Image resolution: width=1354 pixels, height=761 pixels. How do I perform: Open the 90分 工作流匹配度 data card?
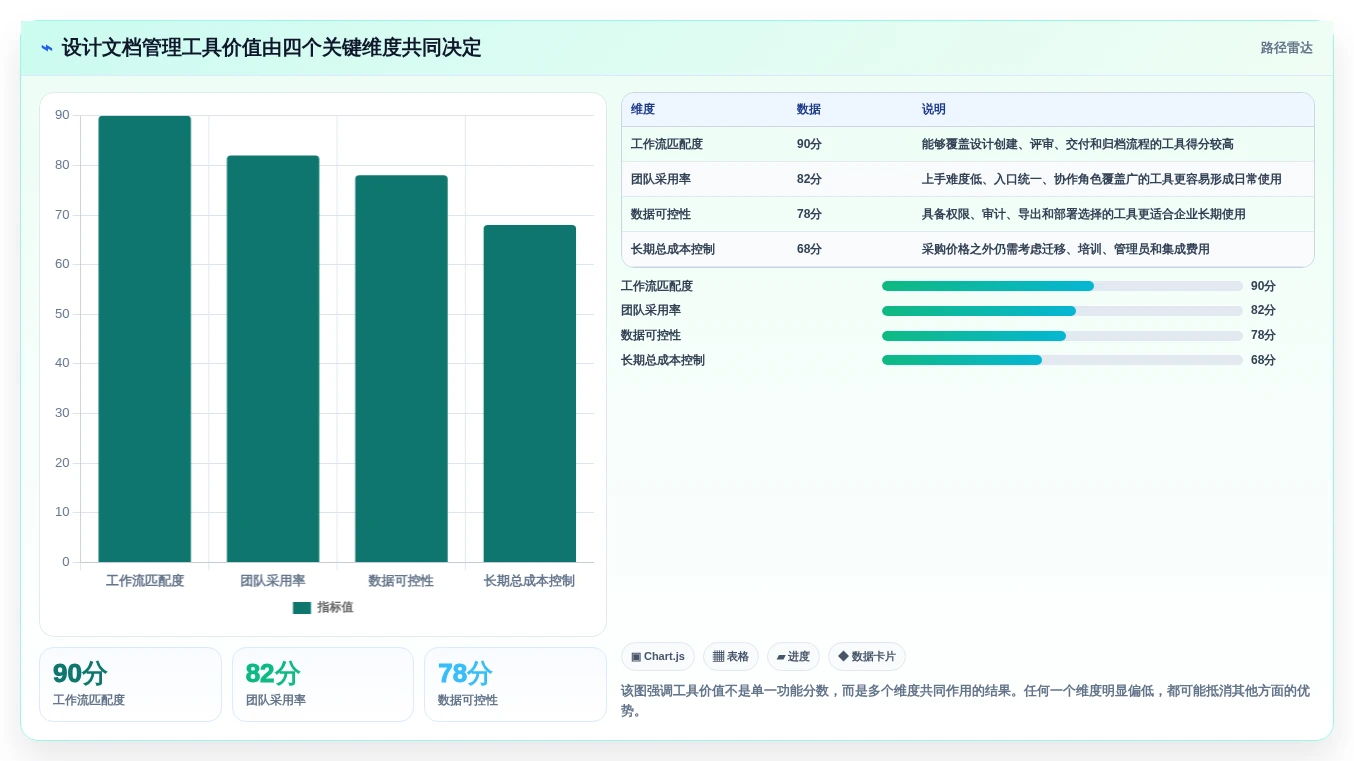[x=130, y=685]
